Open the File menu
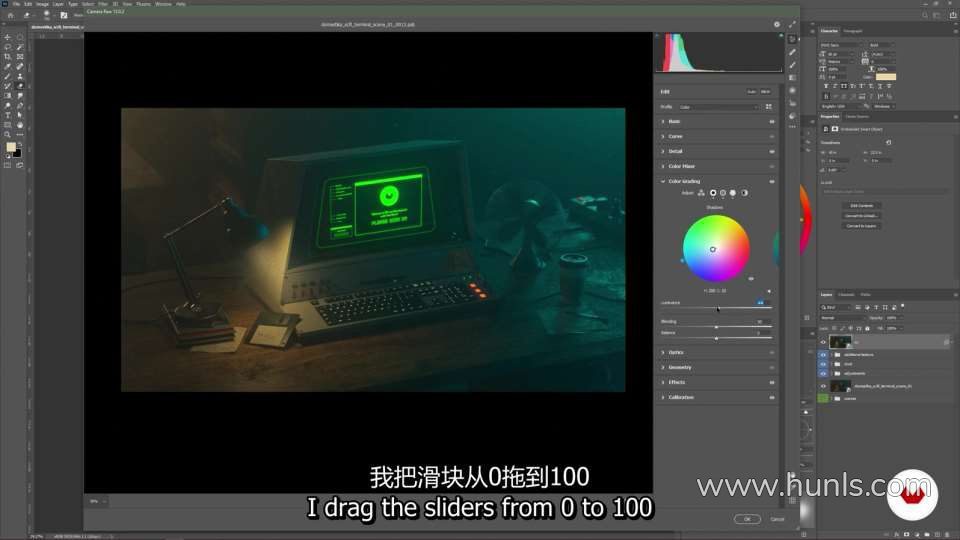This screenshot has width=960, height=540. (x=17, y=4)
